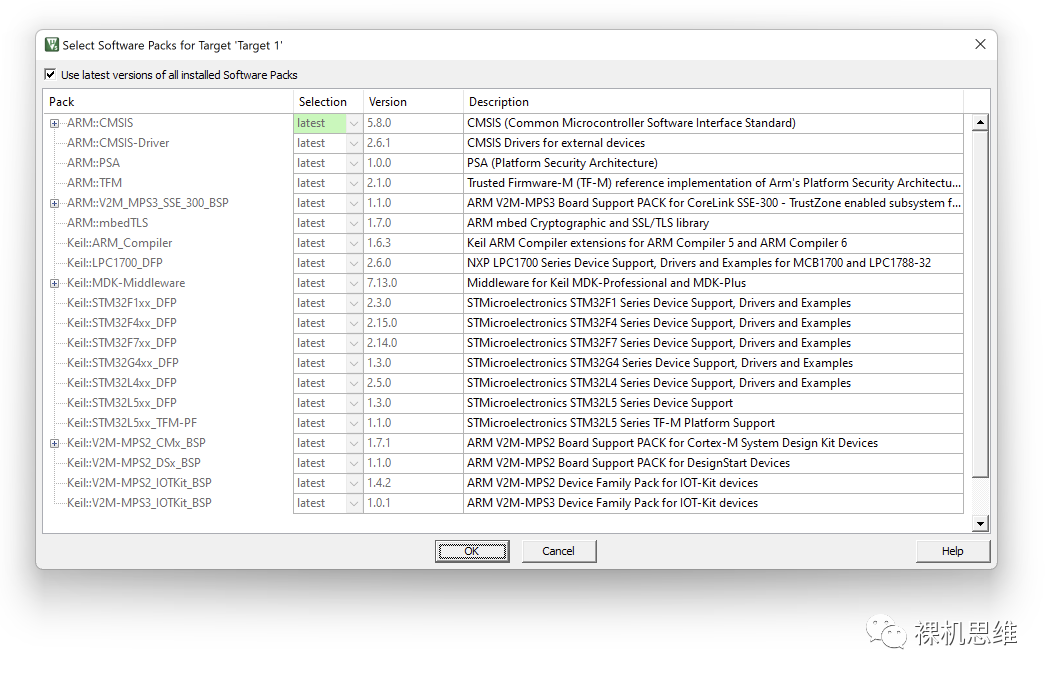
Task: Open the selection dropdown for ARM::TFM
Action: (354, 183)
